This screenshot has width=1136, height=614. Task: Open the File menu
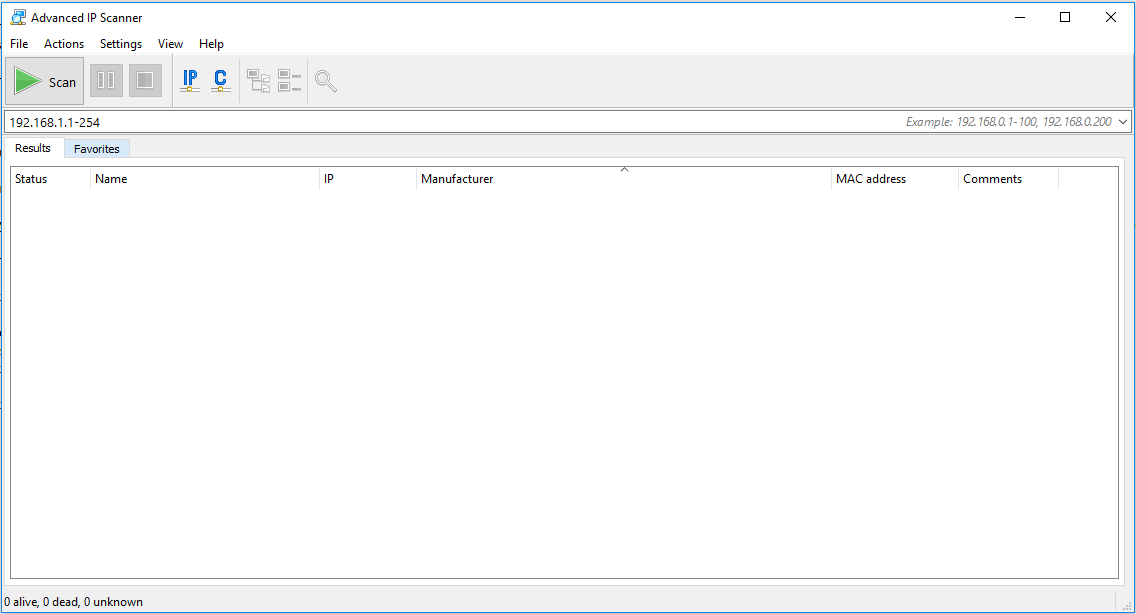coord(19,43)
